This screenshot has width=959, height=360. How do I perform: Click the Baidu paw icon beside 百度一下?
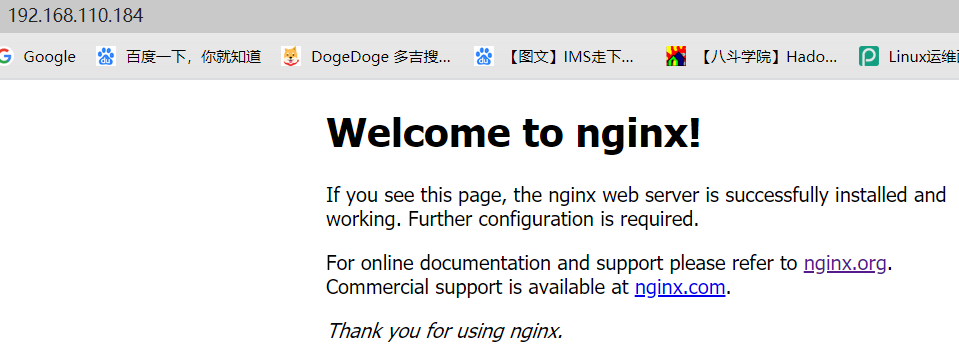point(106,57)
